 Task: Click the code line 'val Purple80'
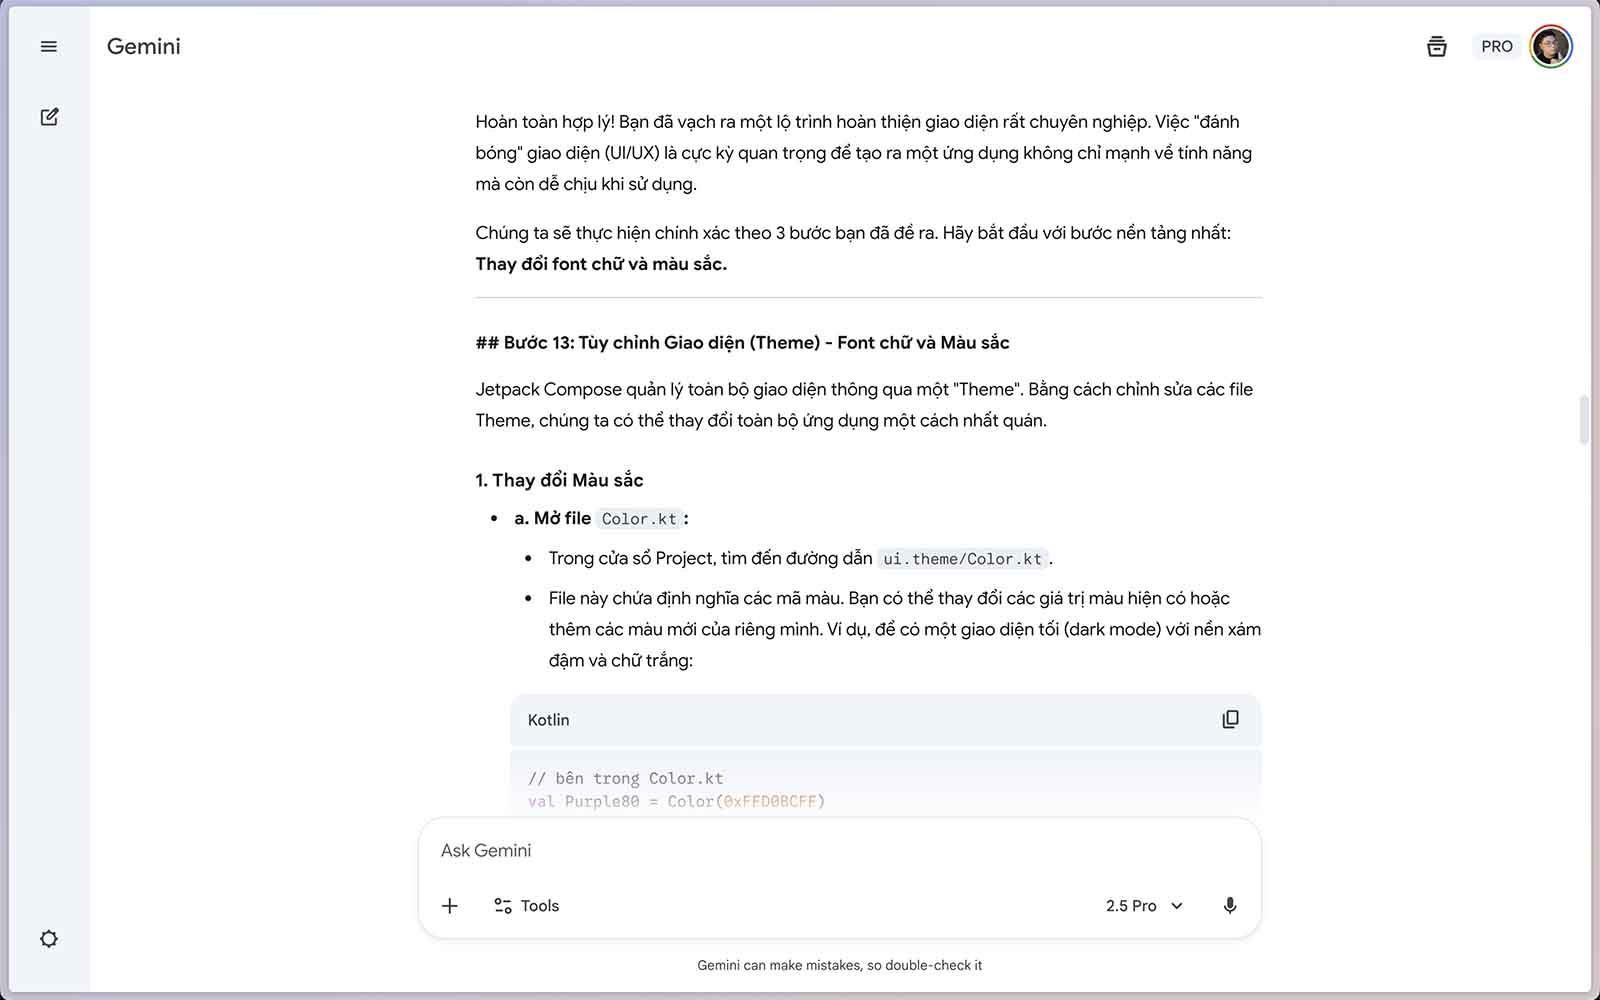(676, 802)
